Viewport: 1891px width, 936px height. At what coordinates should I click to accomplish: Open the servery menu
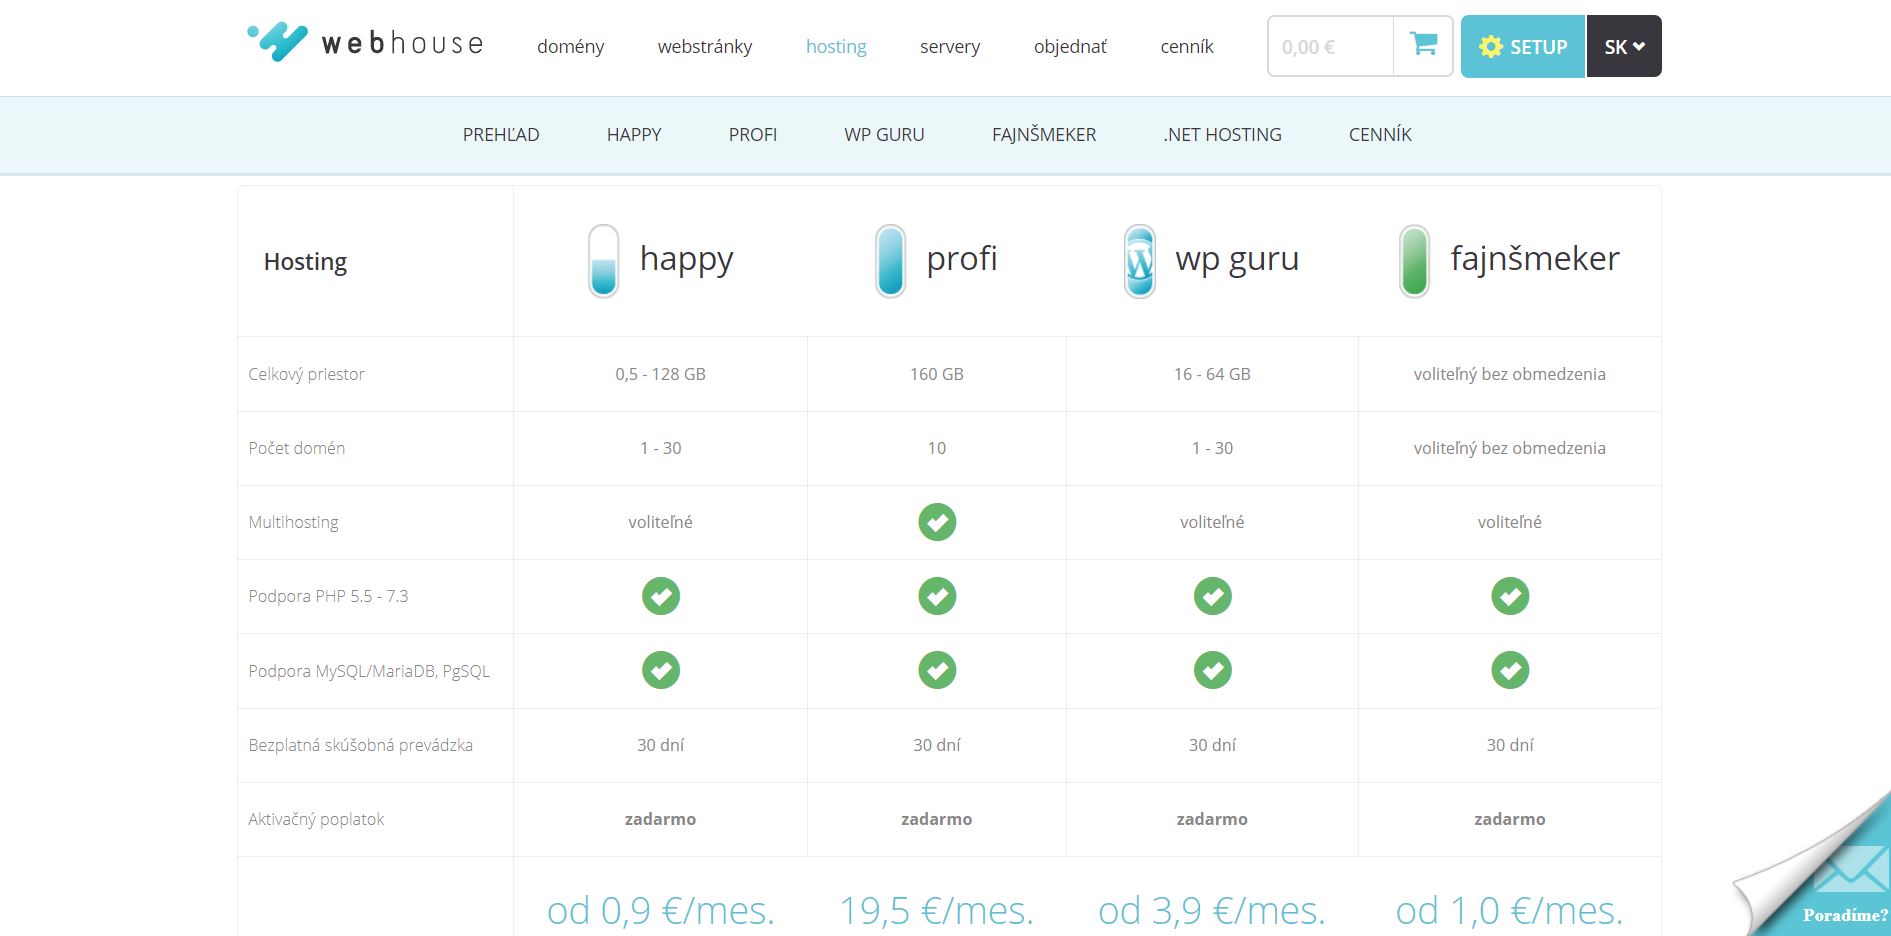(950, 46)
